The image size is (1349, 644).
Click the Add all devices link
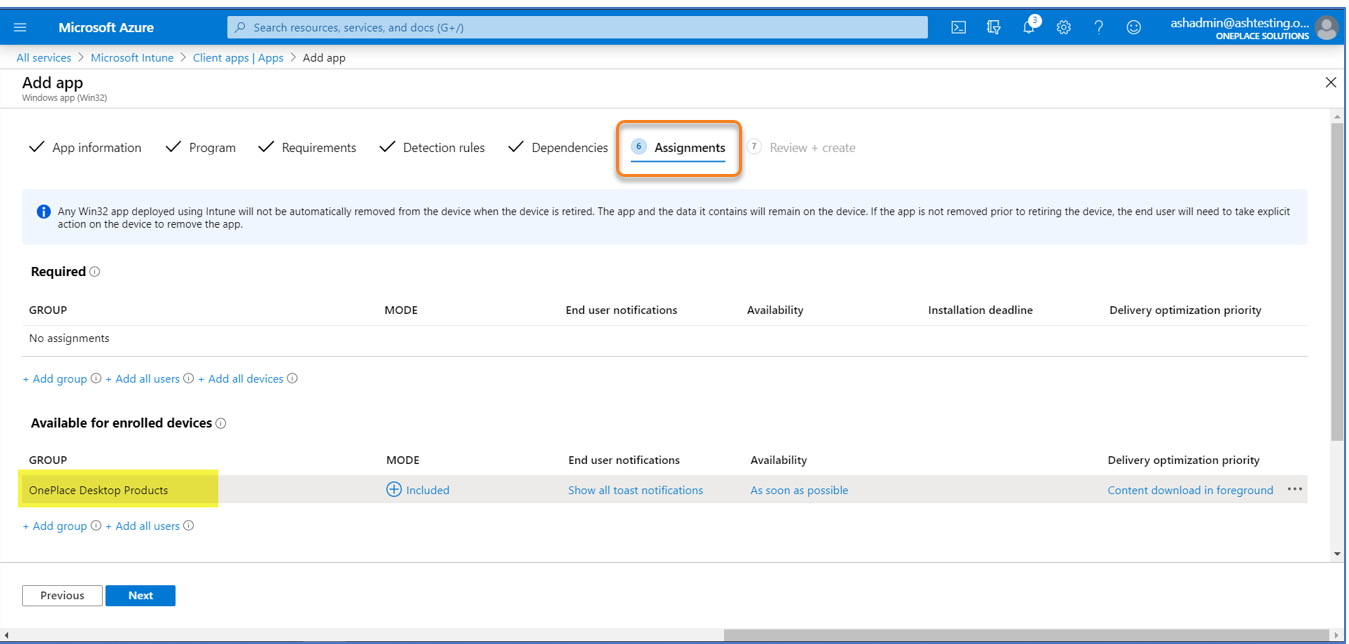click(x=241, y=379)
